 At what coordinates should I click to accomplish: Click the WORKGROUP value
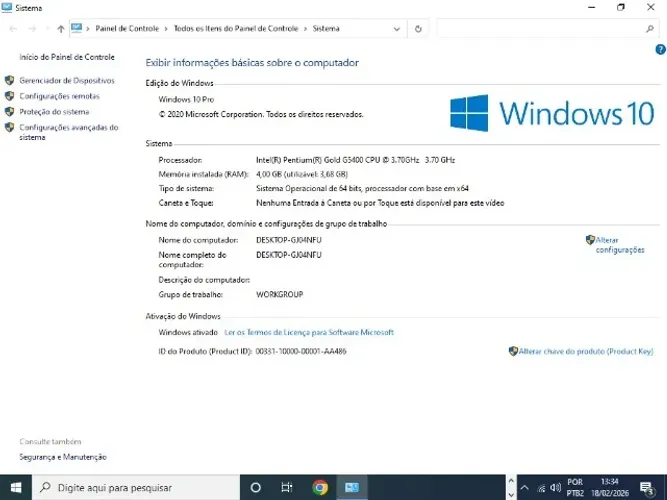pyautogui.click(x=279, y=294)
